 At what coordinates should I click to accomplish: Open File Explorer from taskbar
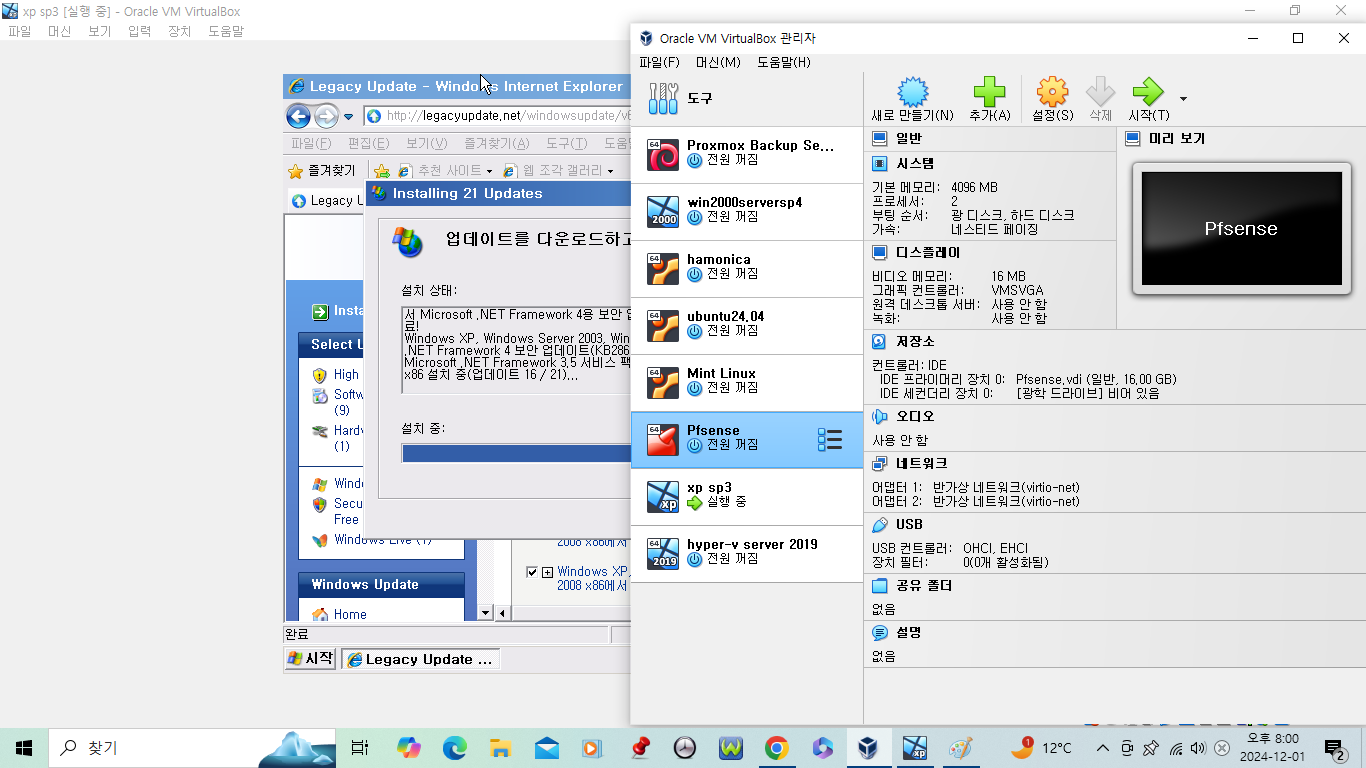click(501, 747)
